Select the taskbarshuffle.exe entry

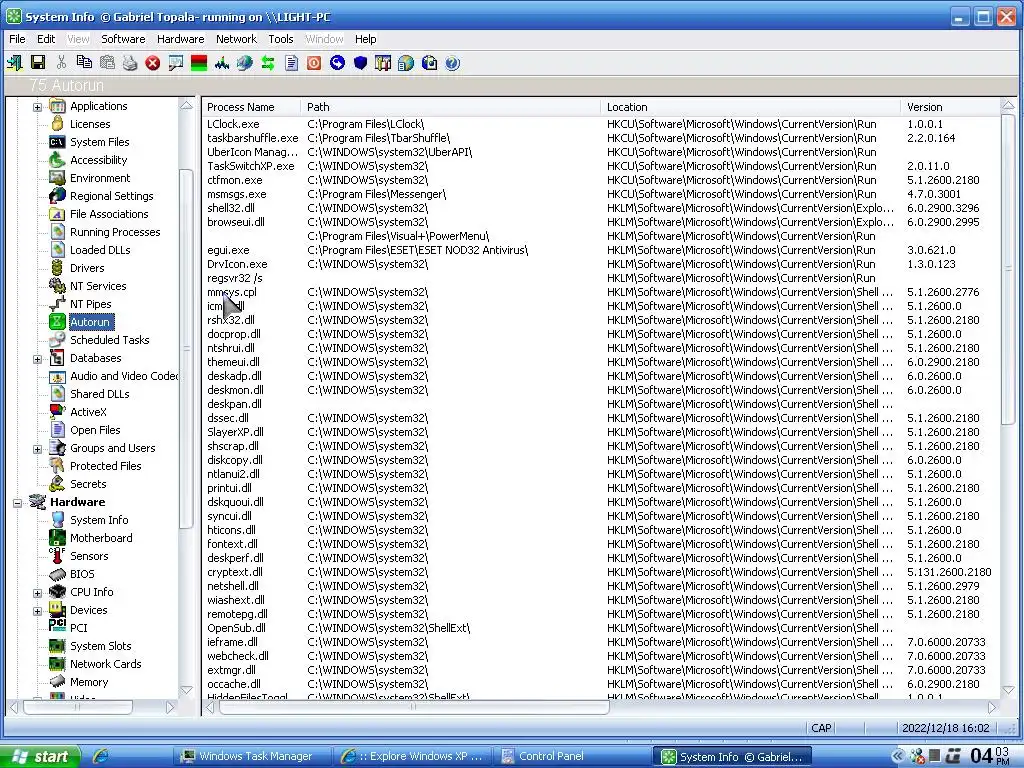[x=601, y=138]
